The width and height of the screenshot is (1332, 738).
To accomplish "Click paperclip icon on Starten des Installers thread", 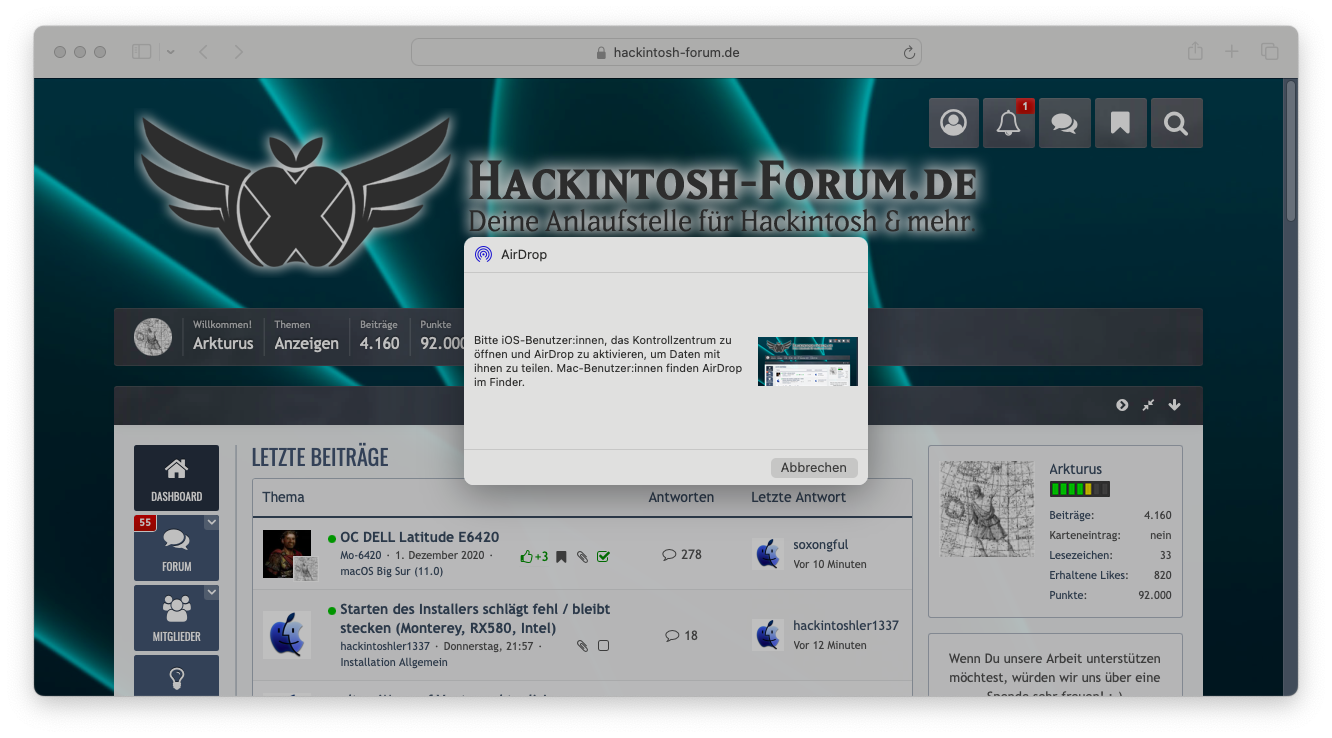I will pos(582,646).
